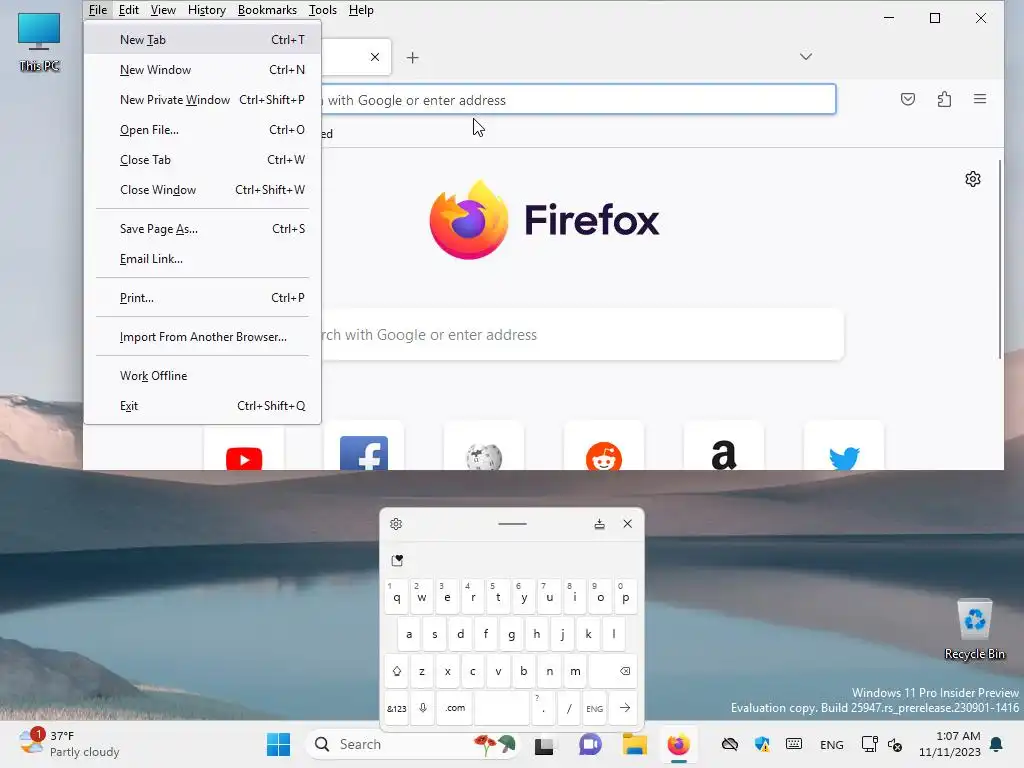Close the current Firefox tab
The width and height of the screenshot is (1024, 768).
click(x=375, y=57)
